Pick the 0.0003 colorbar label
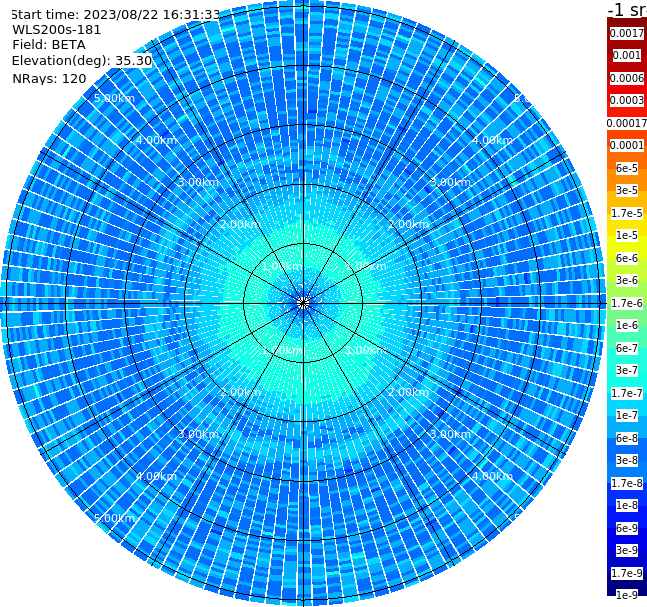 [627, 101]
